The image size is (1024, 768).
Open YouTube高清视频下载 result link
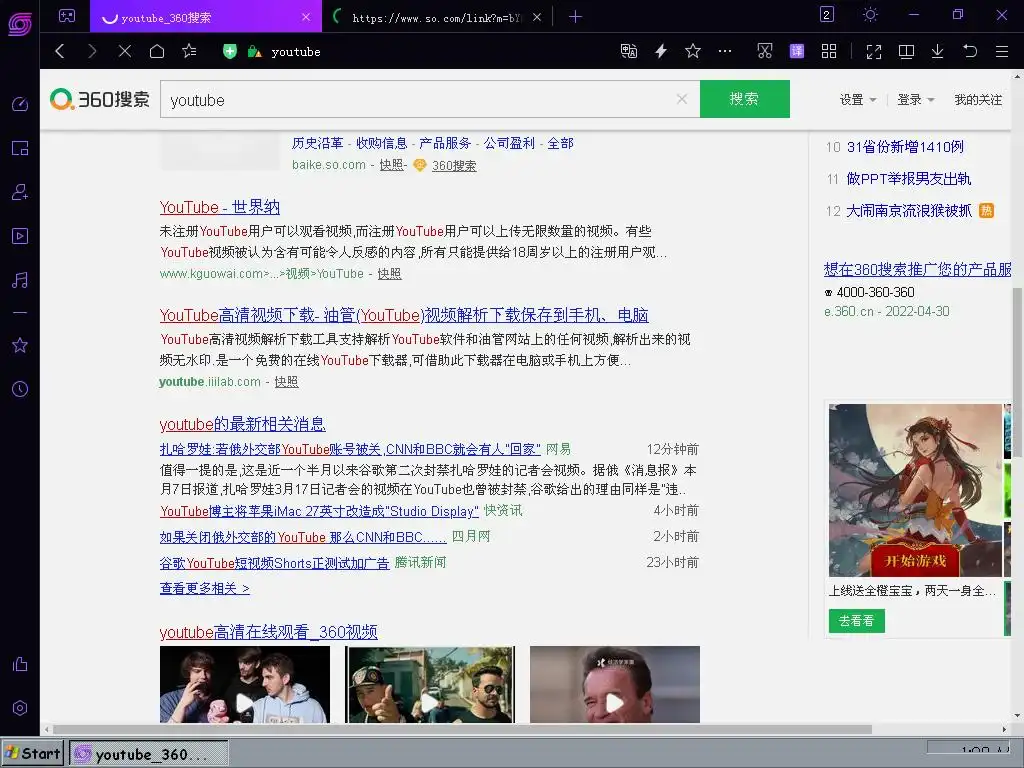point(404,315)
